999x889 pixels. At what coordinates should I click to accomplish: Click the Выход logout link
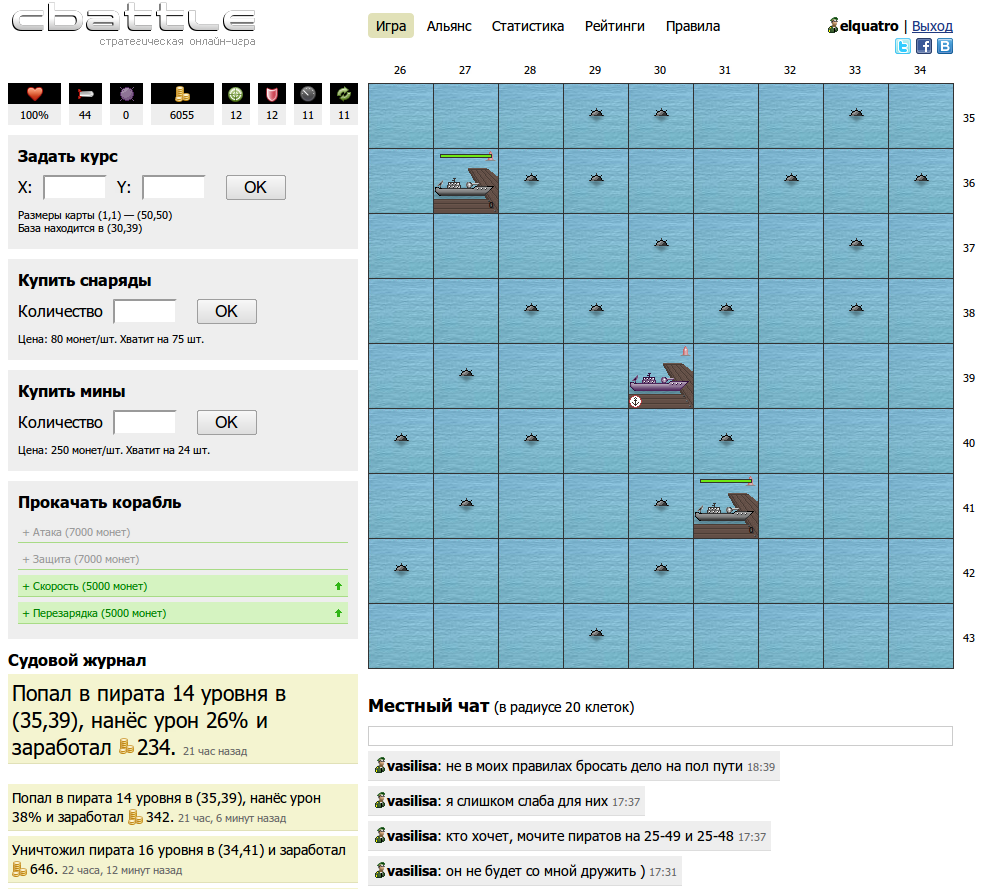pyautogui.click(x=932, y=26)
